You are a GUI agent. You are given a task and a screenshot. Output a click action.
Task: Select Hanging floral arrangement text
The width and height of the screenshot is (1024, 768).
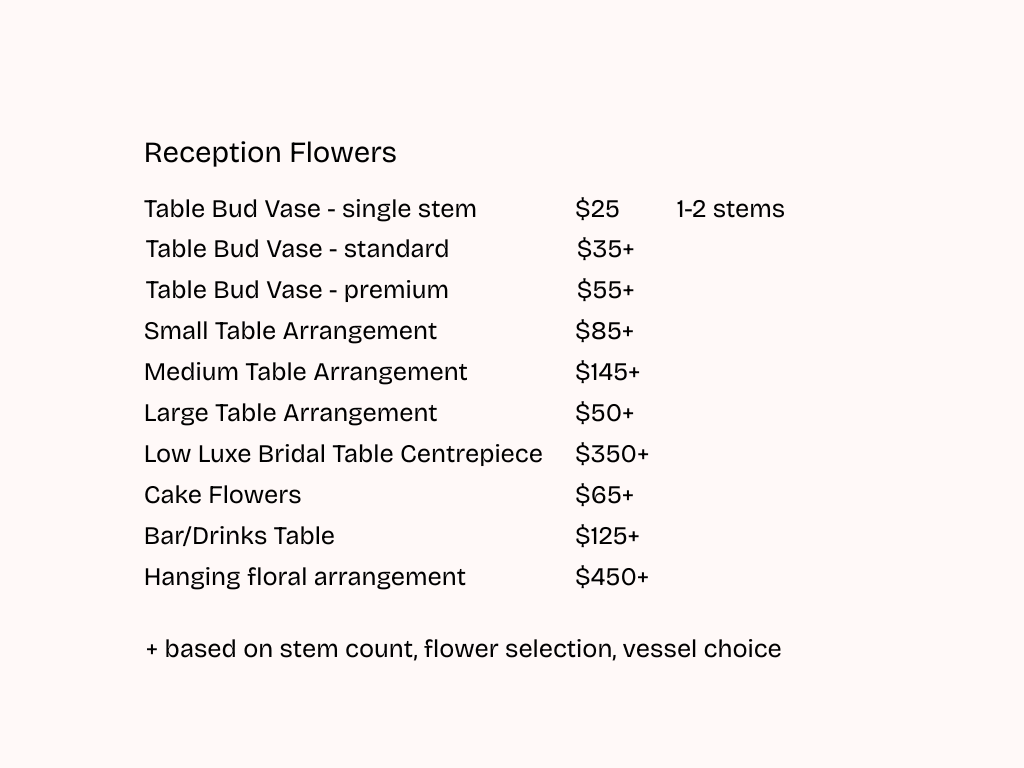(x=305, y=578)
